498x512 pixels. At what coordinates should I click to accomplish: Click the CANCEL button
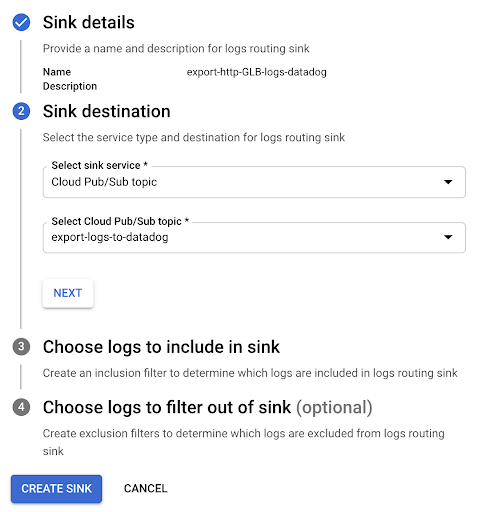(146, 489)
